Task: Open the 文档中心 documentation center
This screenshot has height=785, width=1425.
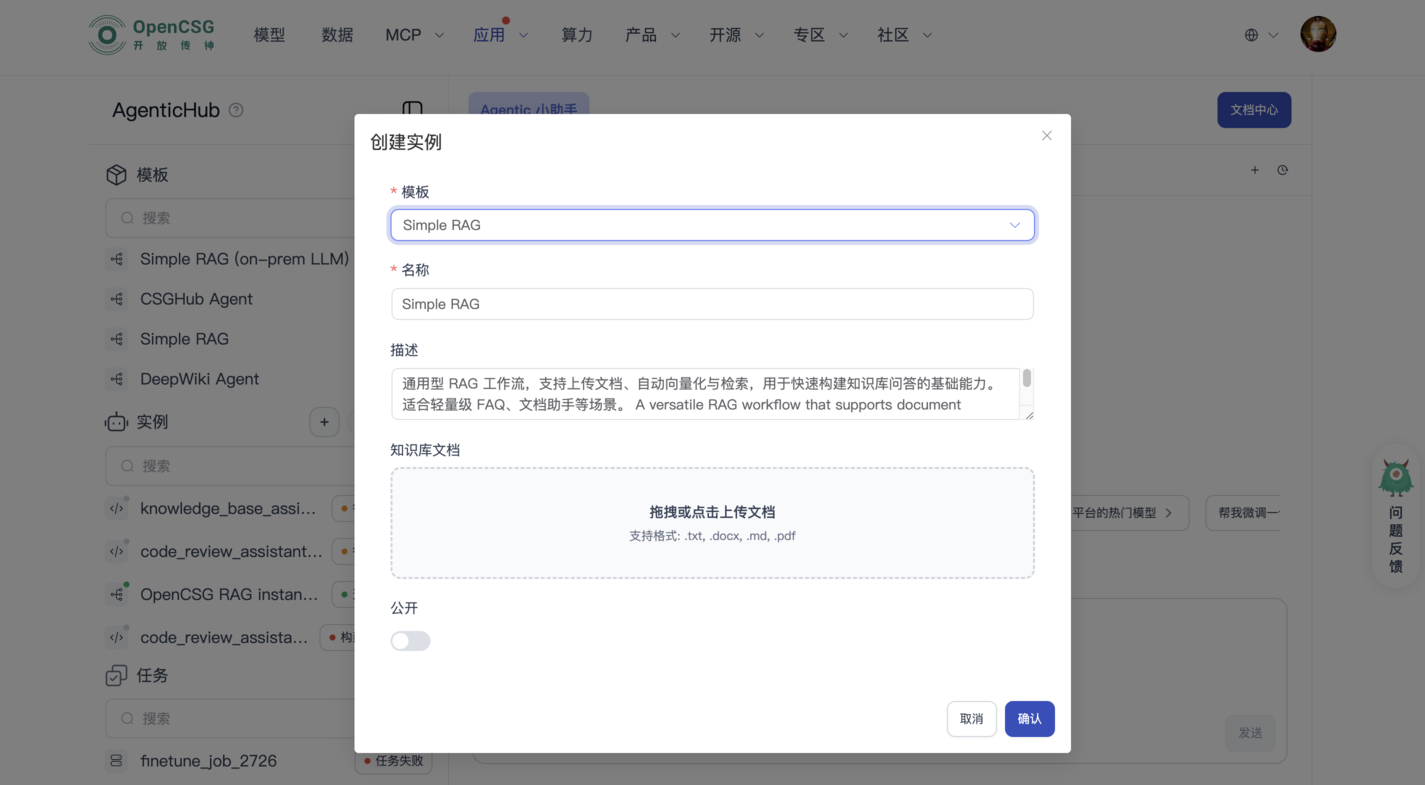Action: pyautogui.click(x=1254, y=110)
